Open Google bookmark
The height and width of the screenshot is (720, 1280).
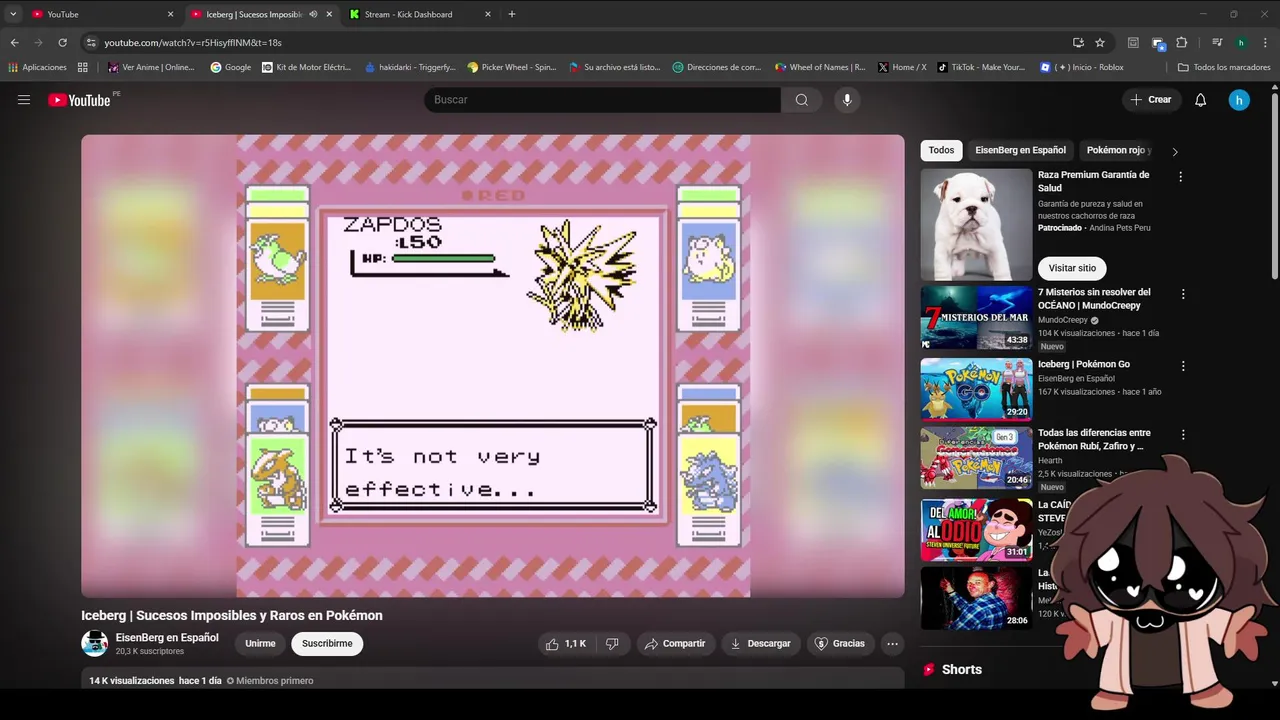pos(231,67)
